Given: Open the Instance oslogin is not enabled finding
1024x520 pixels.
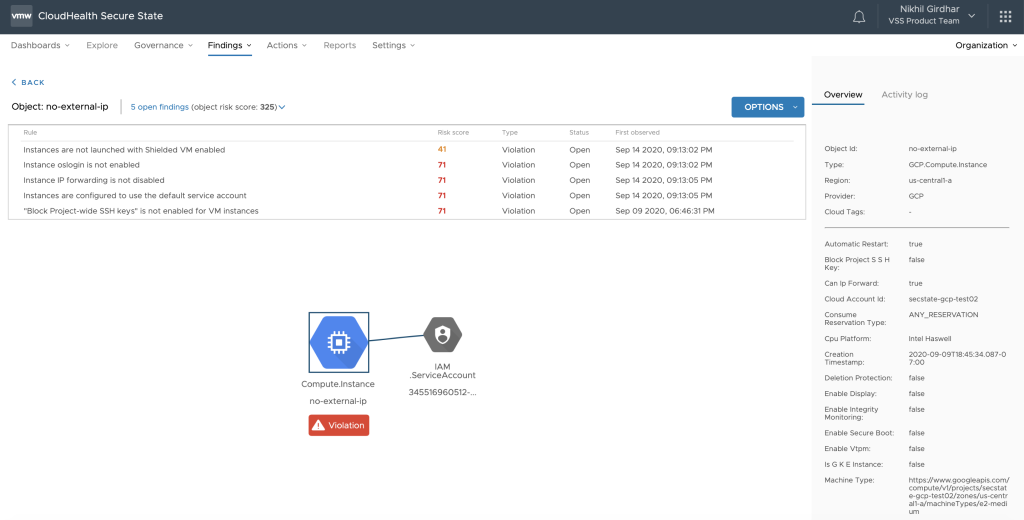Looking at the screenshot, I should point(82,165).
